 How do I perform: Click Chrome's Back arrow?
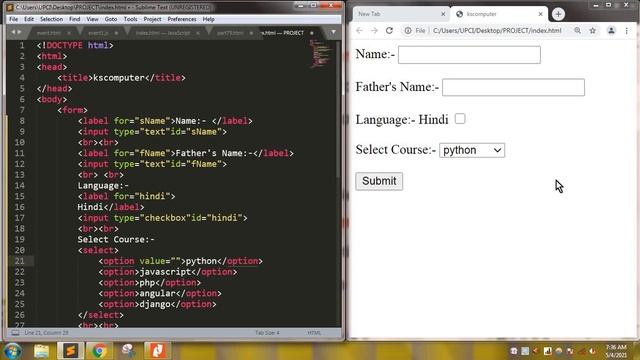pos(359,31)
